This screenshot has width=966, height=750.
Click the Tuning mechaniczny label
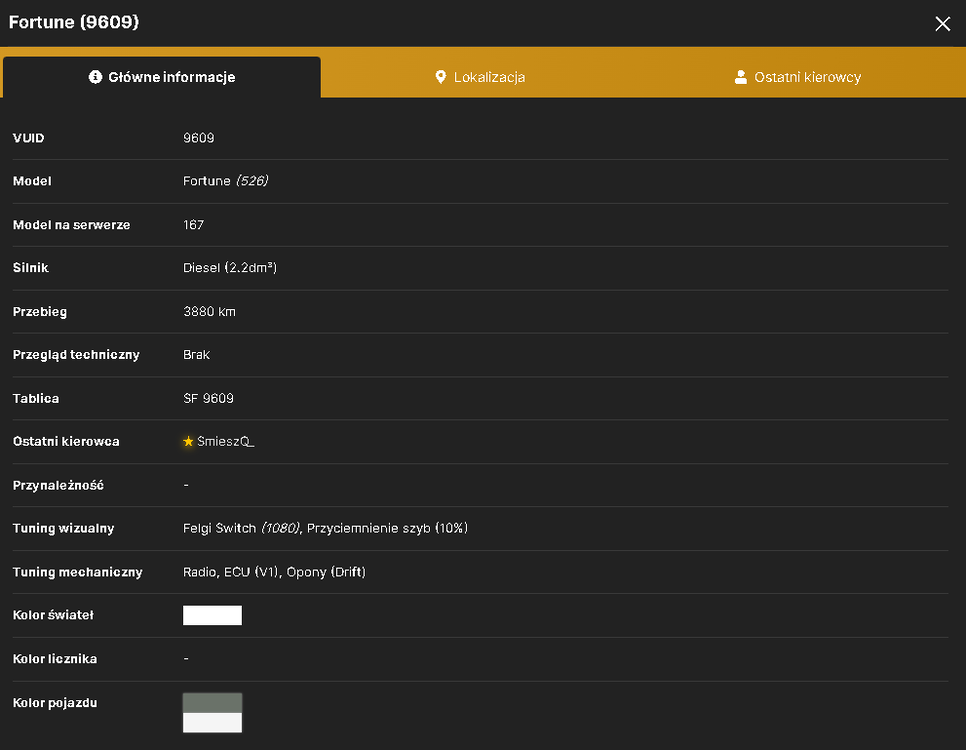pyautogui.click(x=78, y=572)
